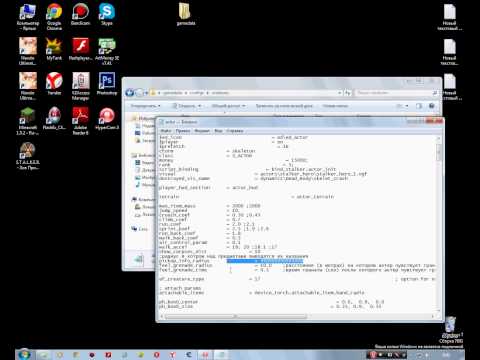Launch the S.T.A.L.K.E.R. desktop shortcut
480x360 pixels.
28,156
